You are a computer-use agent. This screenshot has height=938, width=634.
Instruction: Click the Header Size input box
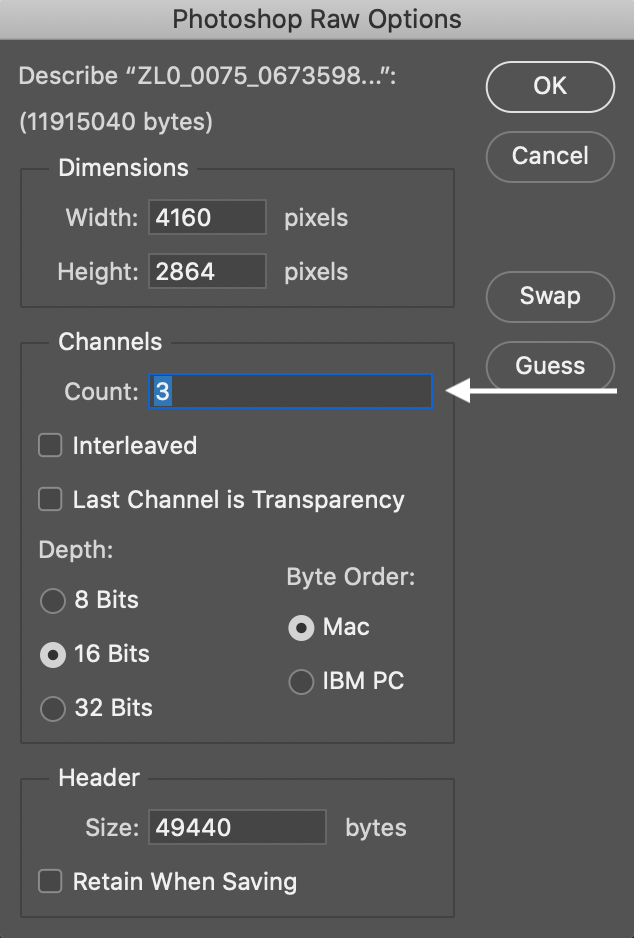coord(238,828)
